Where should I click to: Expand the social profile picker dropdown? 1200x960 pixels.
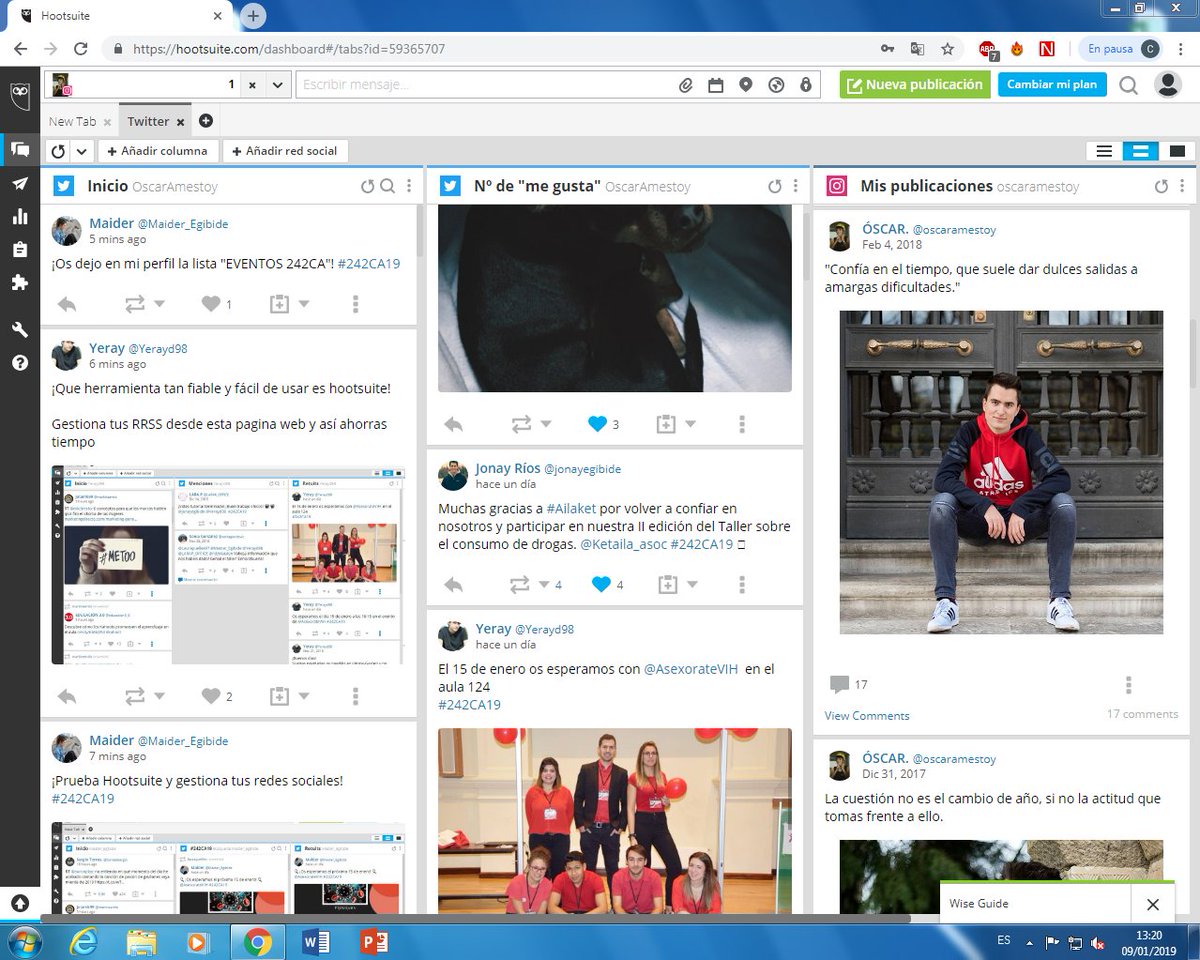pos(277,85)
